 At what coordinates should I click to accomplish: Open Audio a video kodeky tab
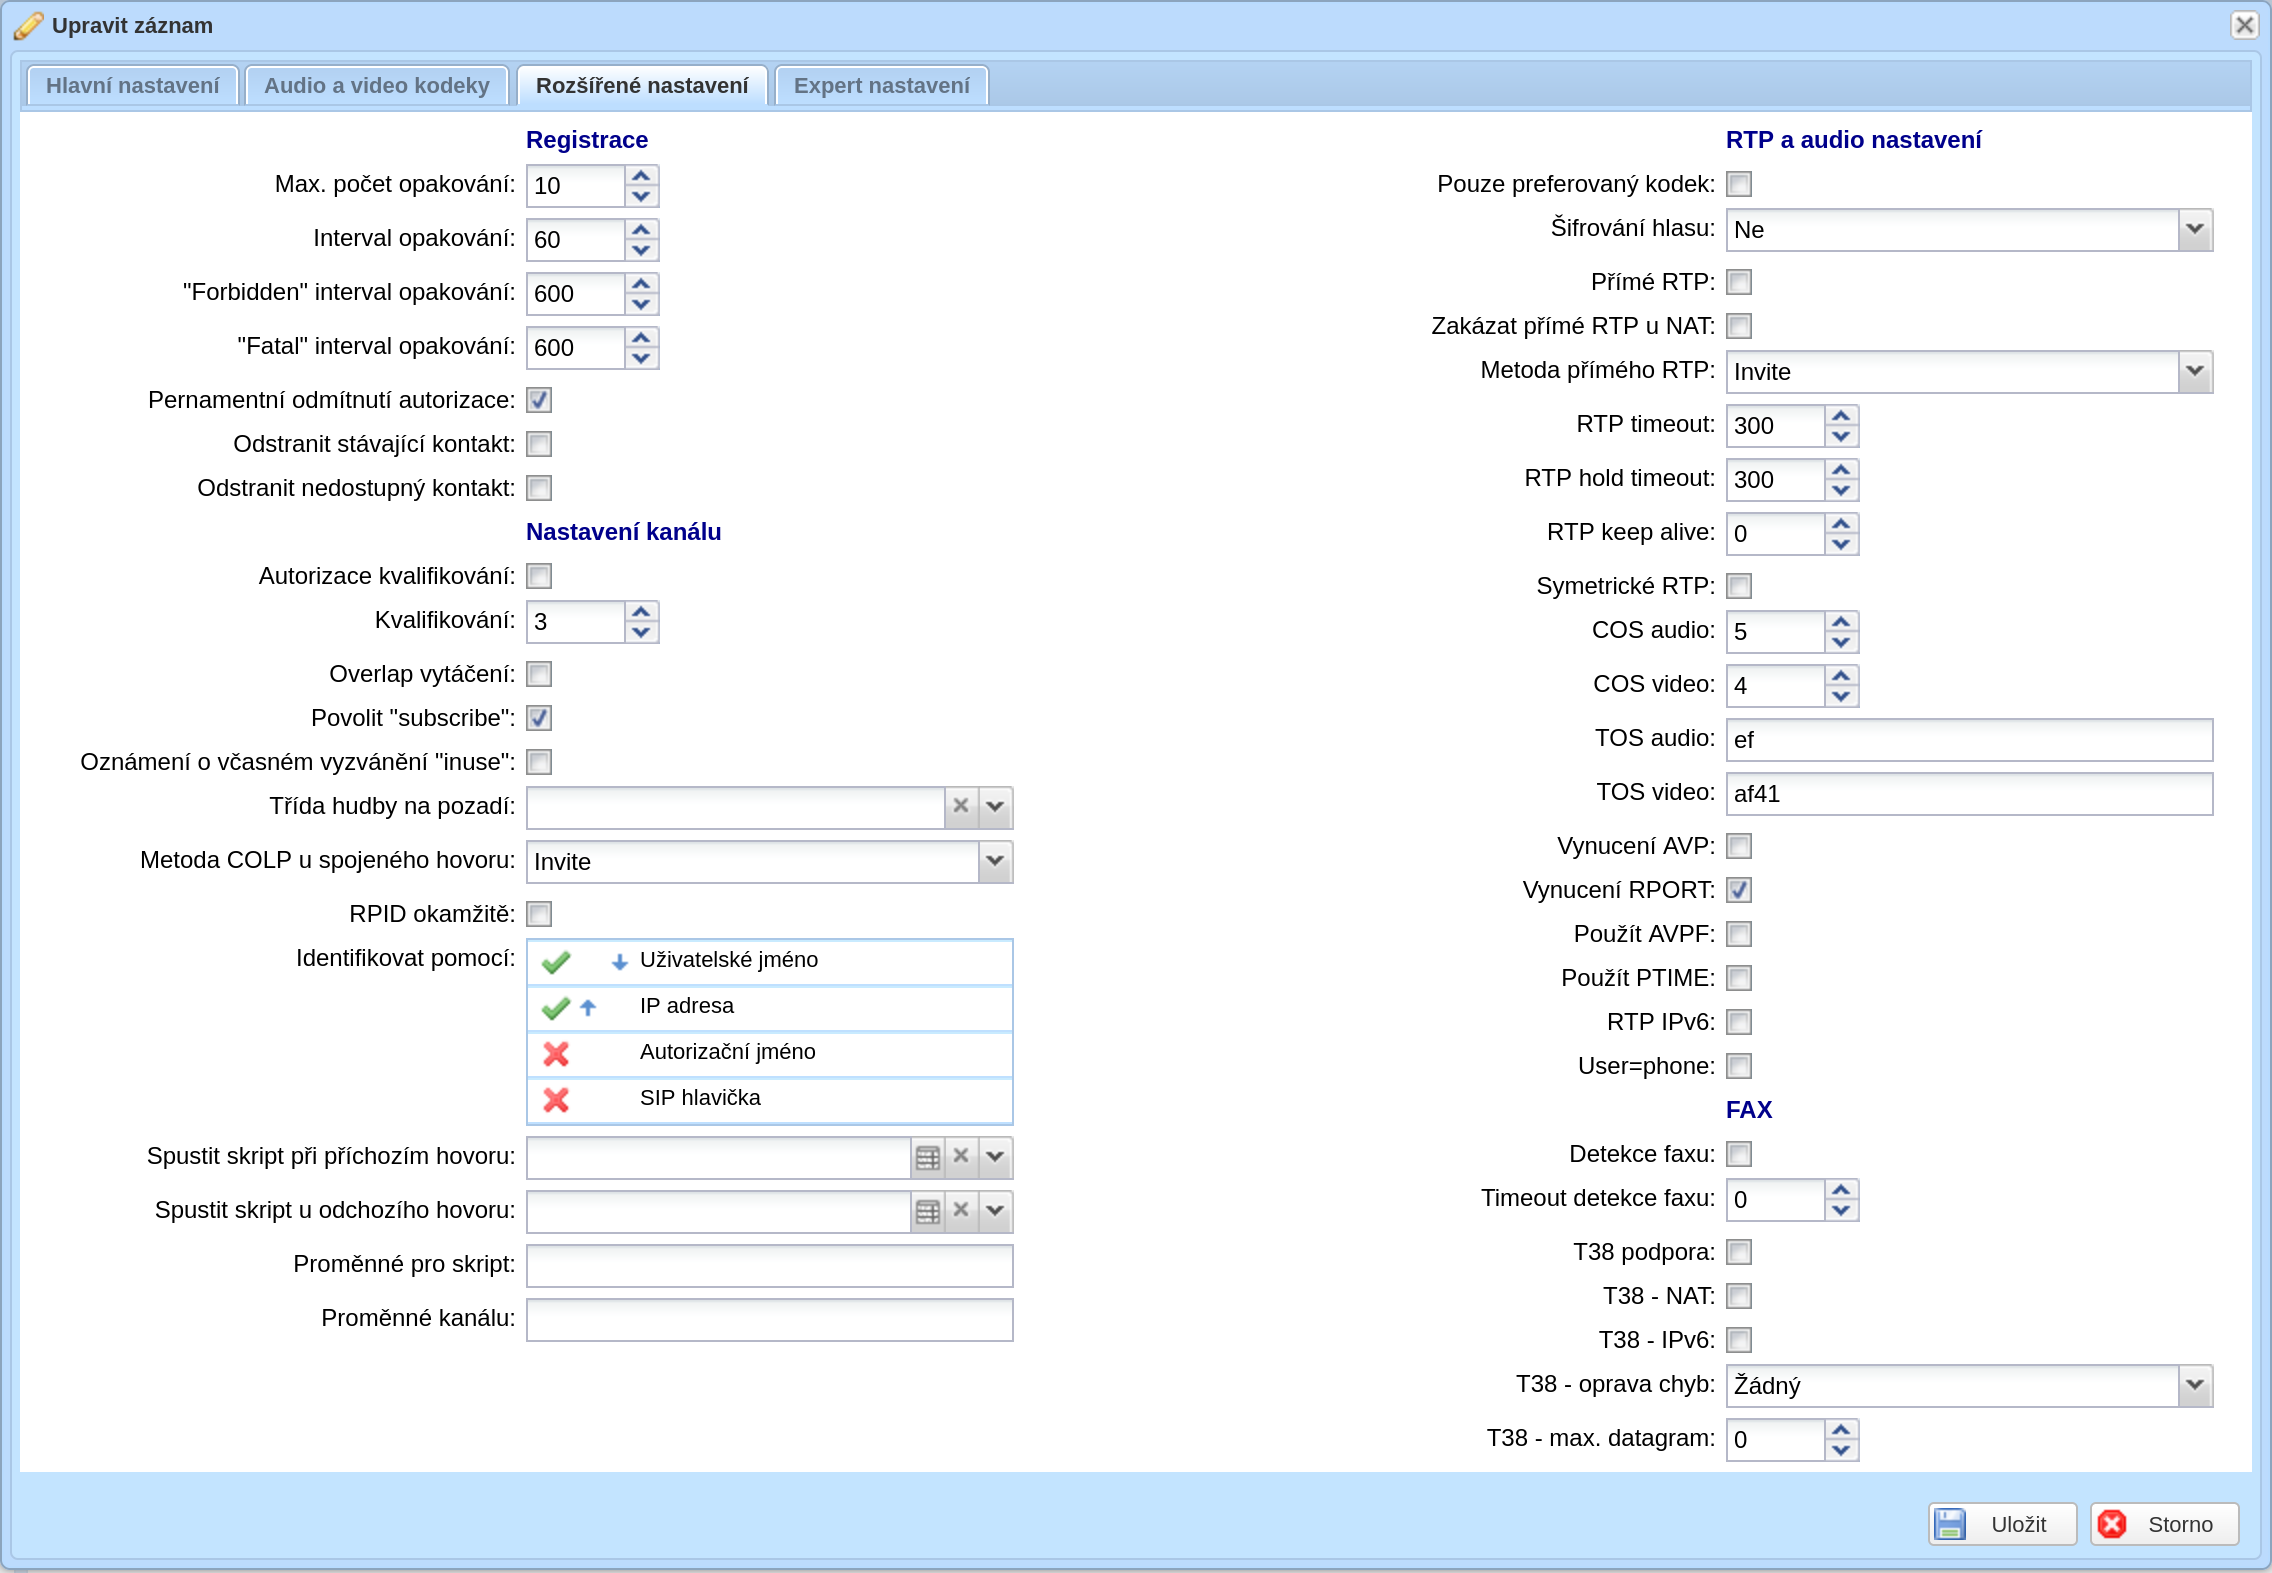click(377, 86)
